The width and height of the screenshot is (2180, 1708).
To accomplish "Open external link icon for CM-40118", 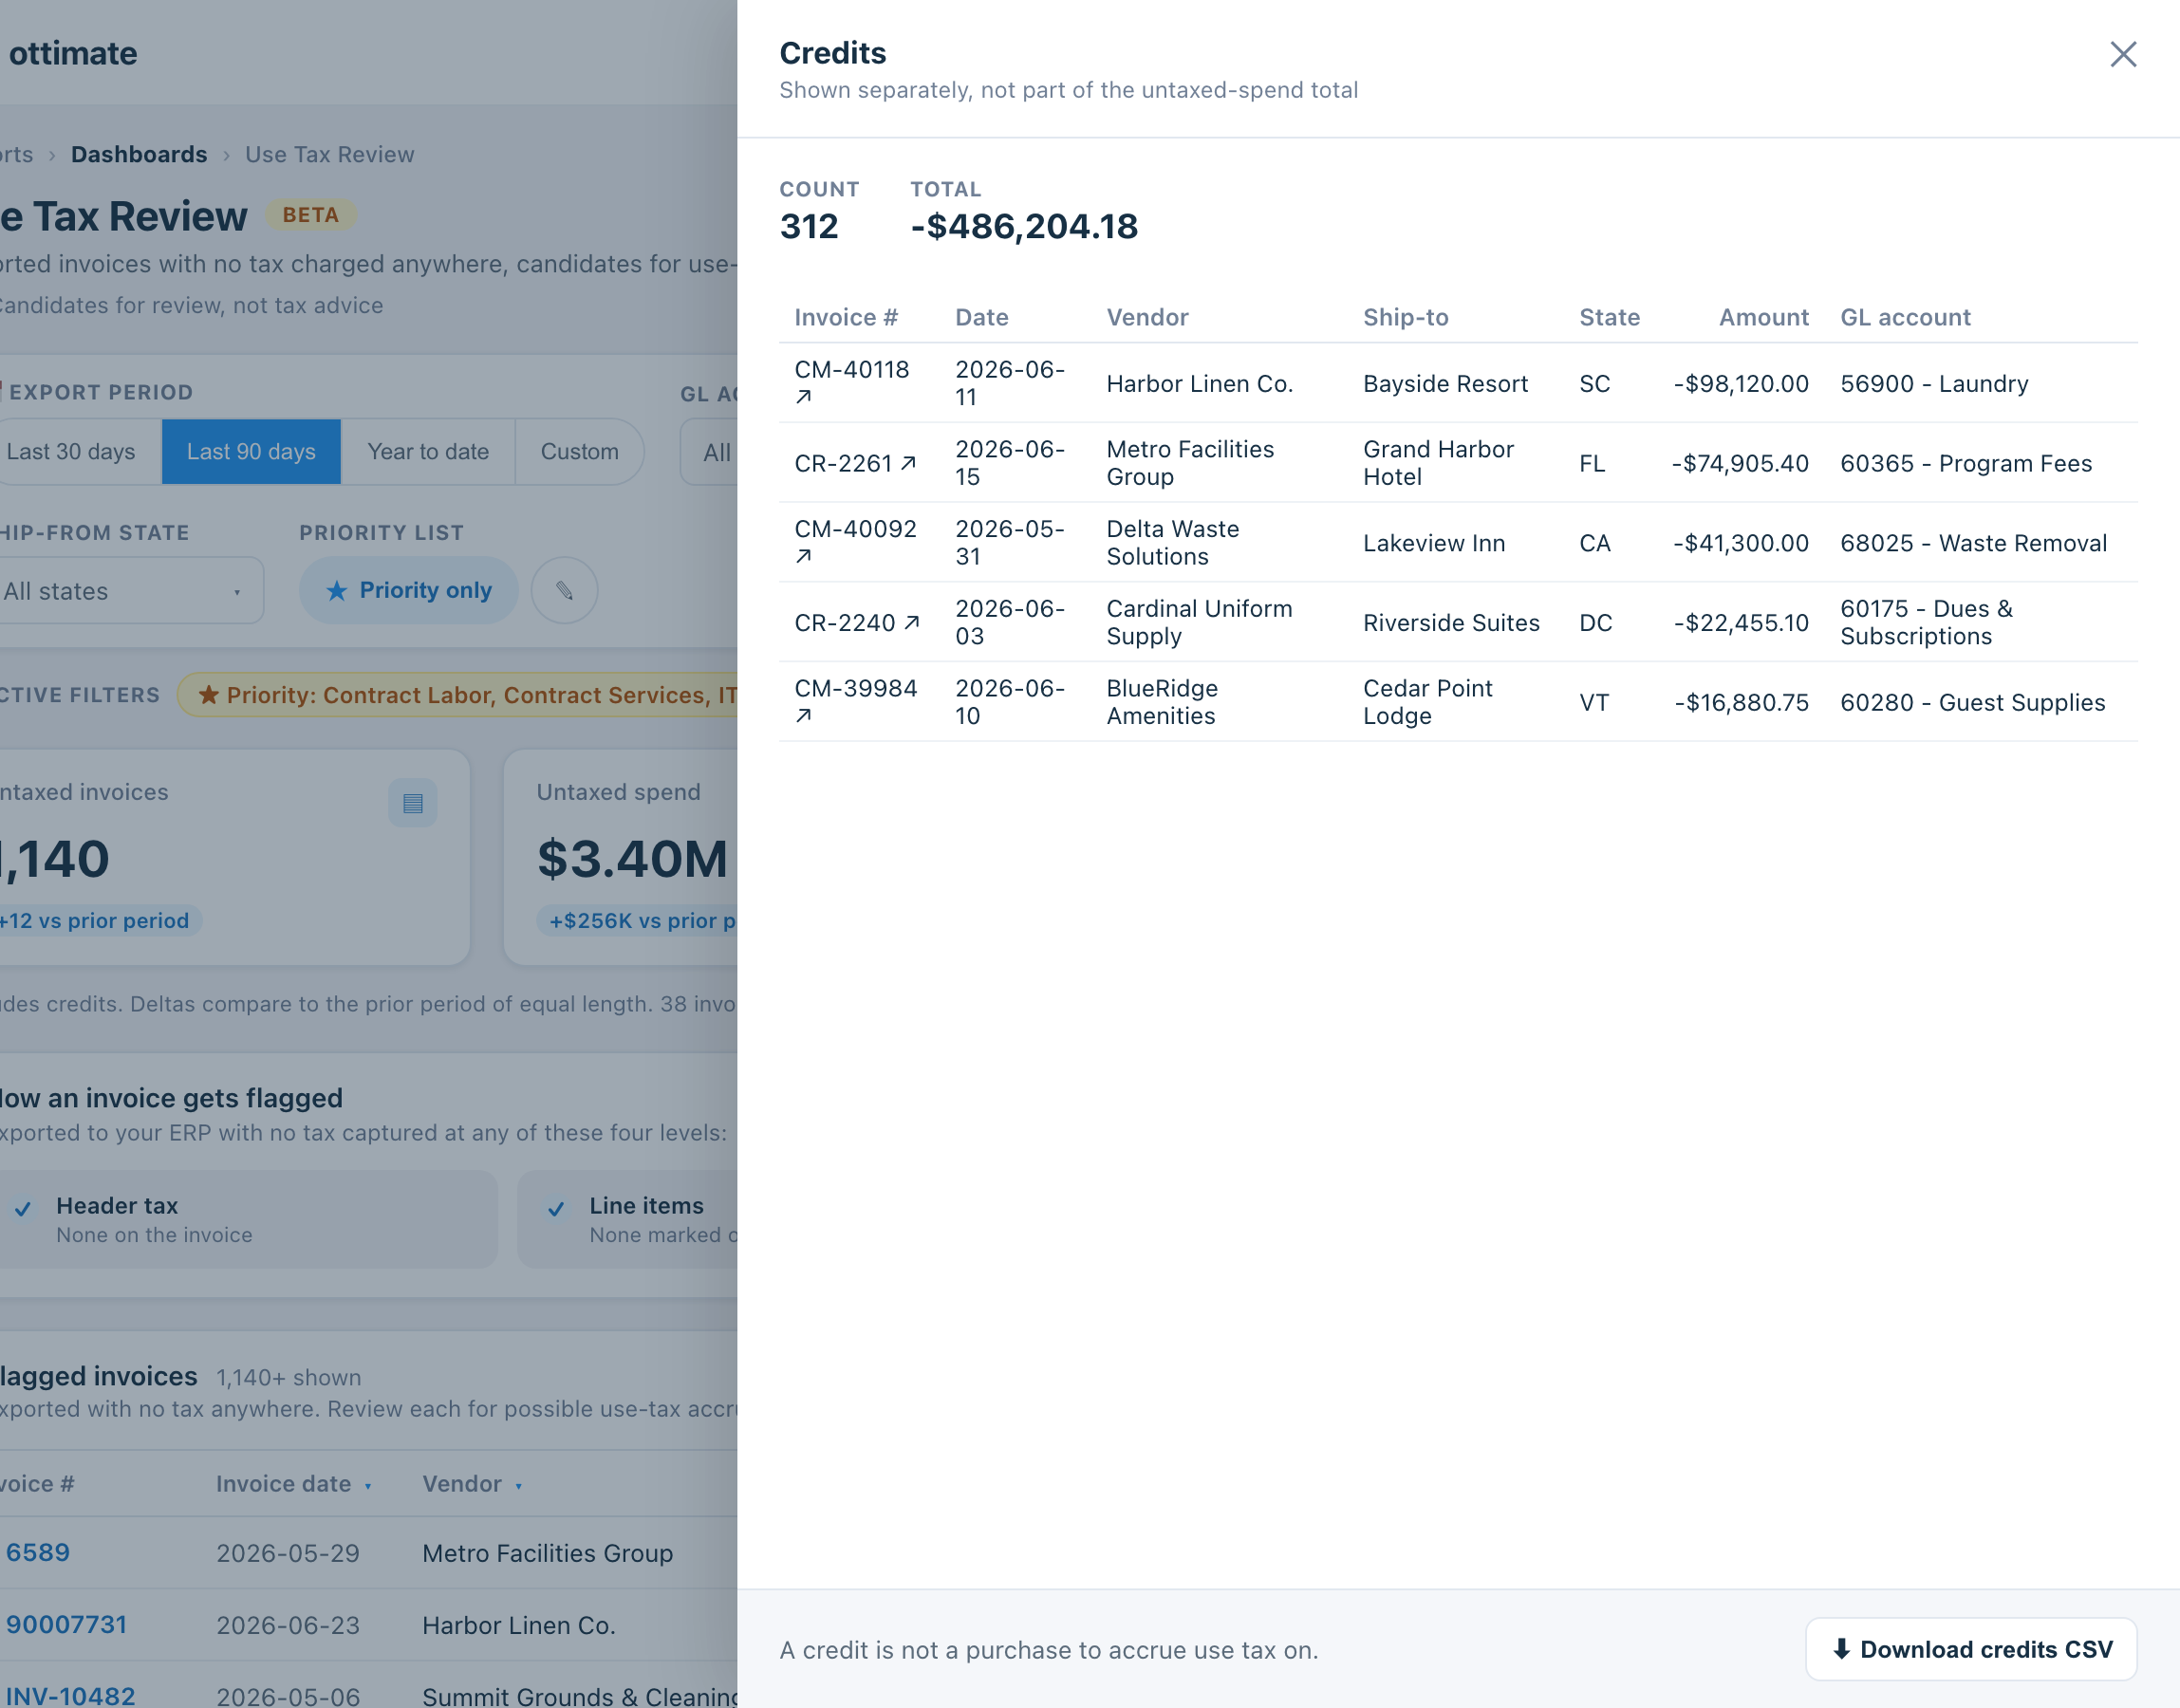I will click(803, 397).
